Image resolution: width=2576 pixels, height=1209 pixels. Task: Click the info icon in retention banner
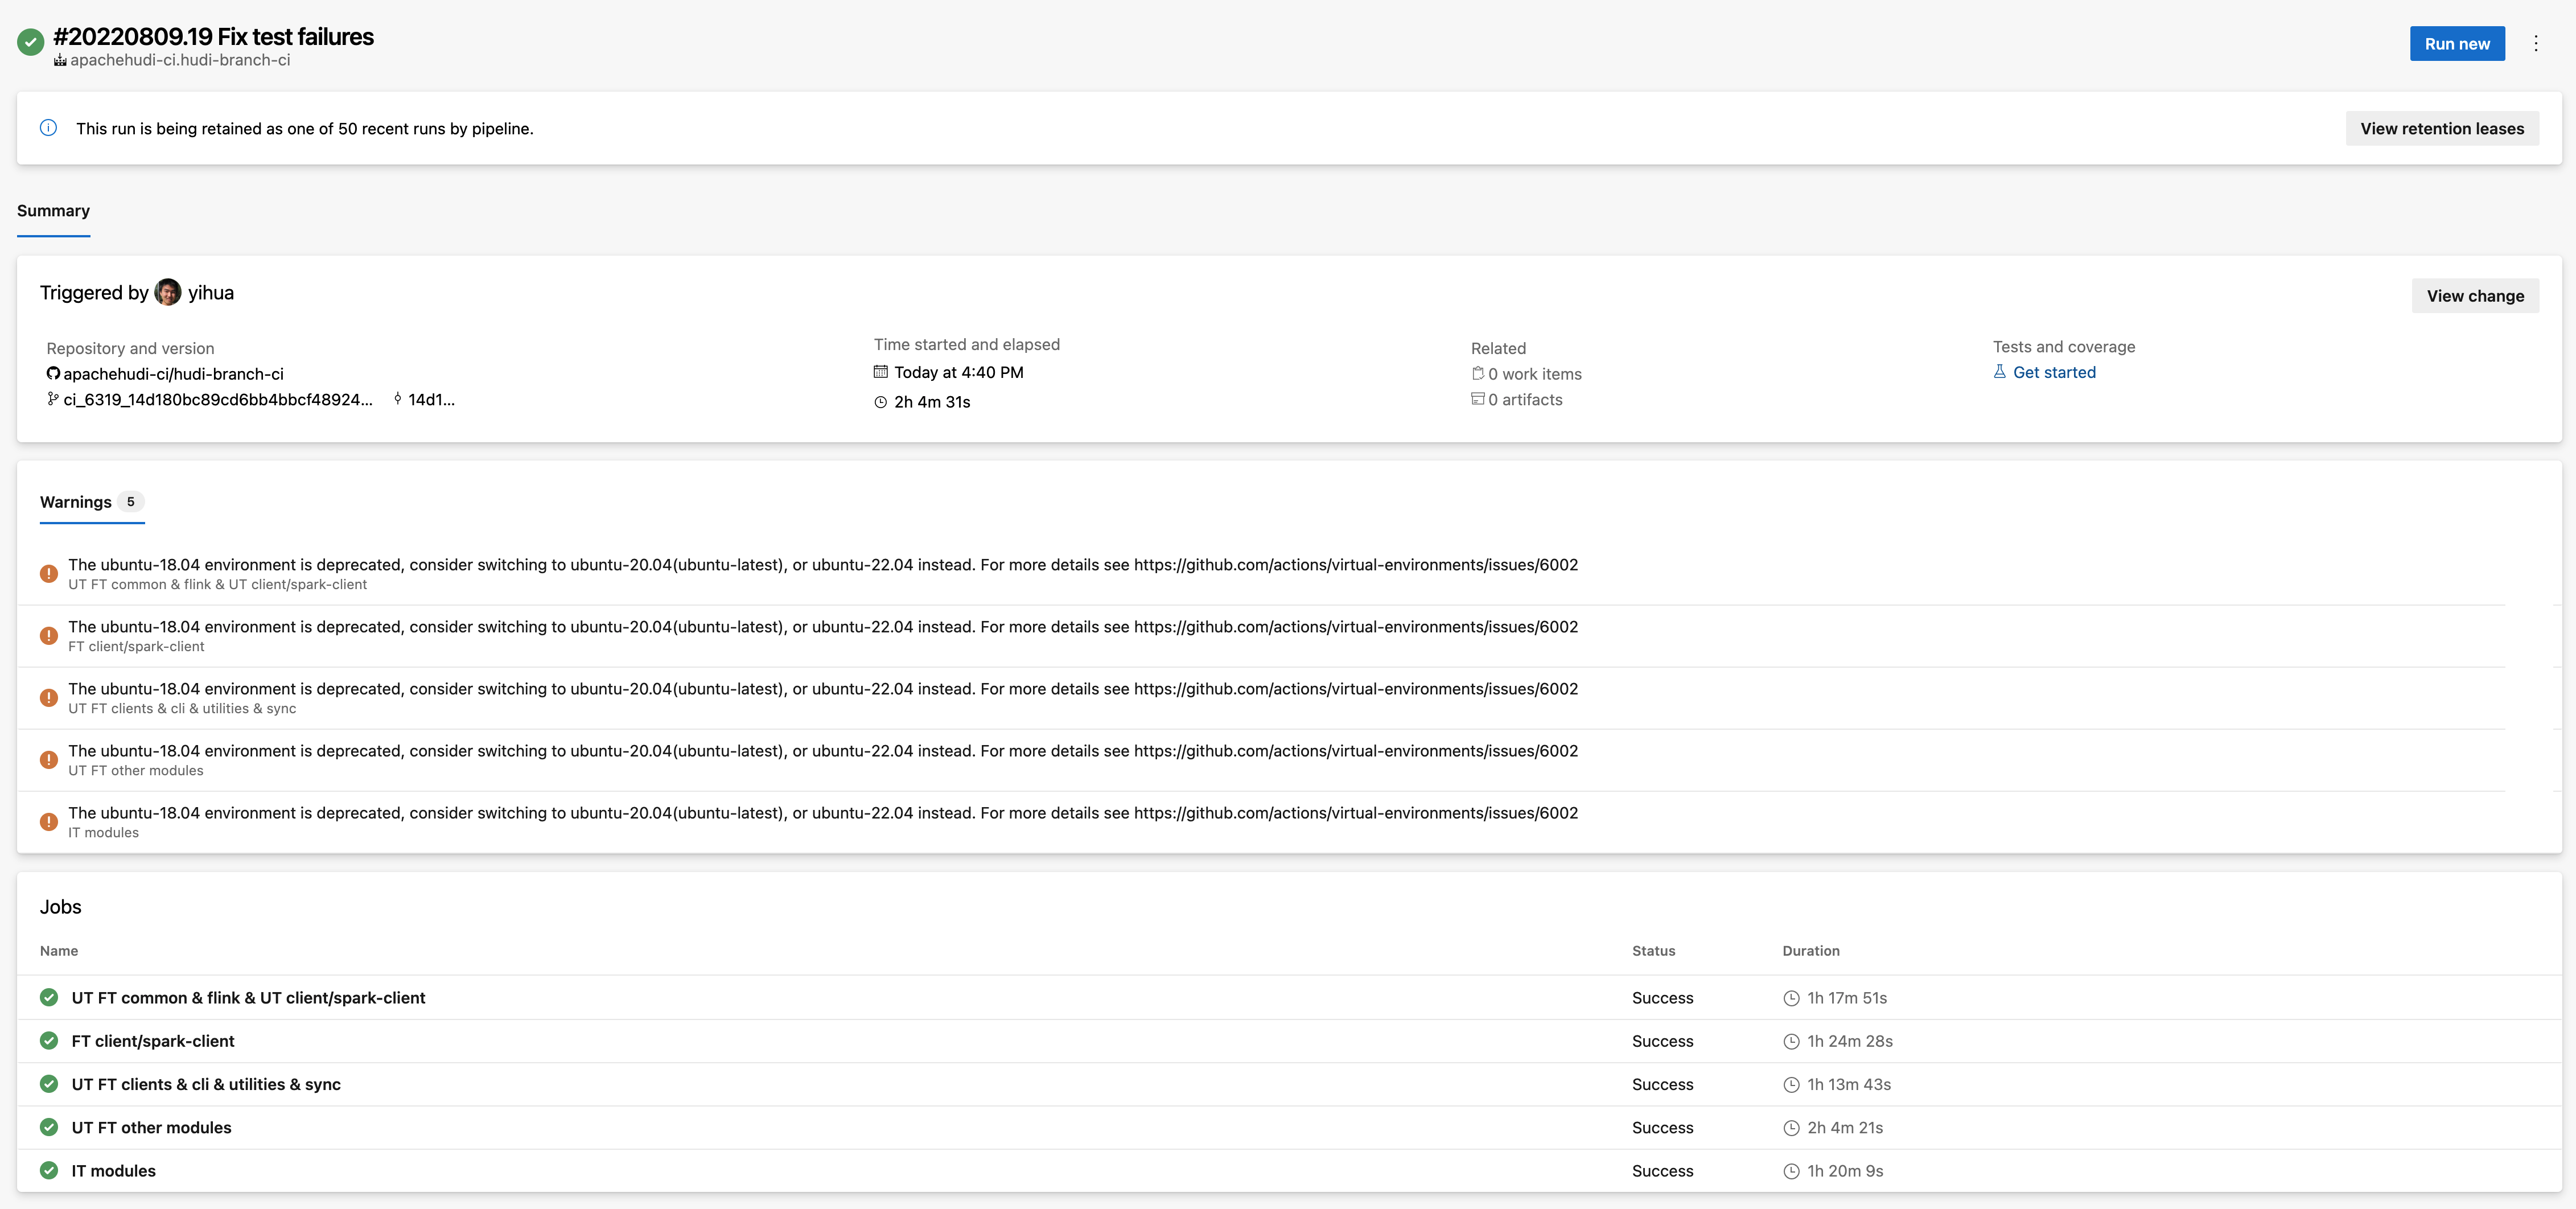tap(48, 128)
